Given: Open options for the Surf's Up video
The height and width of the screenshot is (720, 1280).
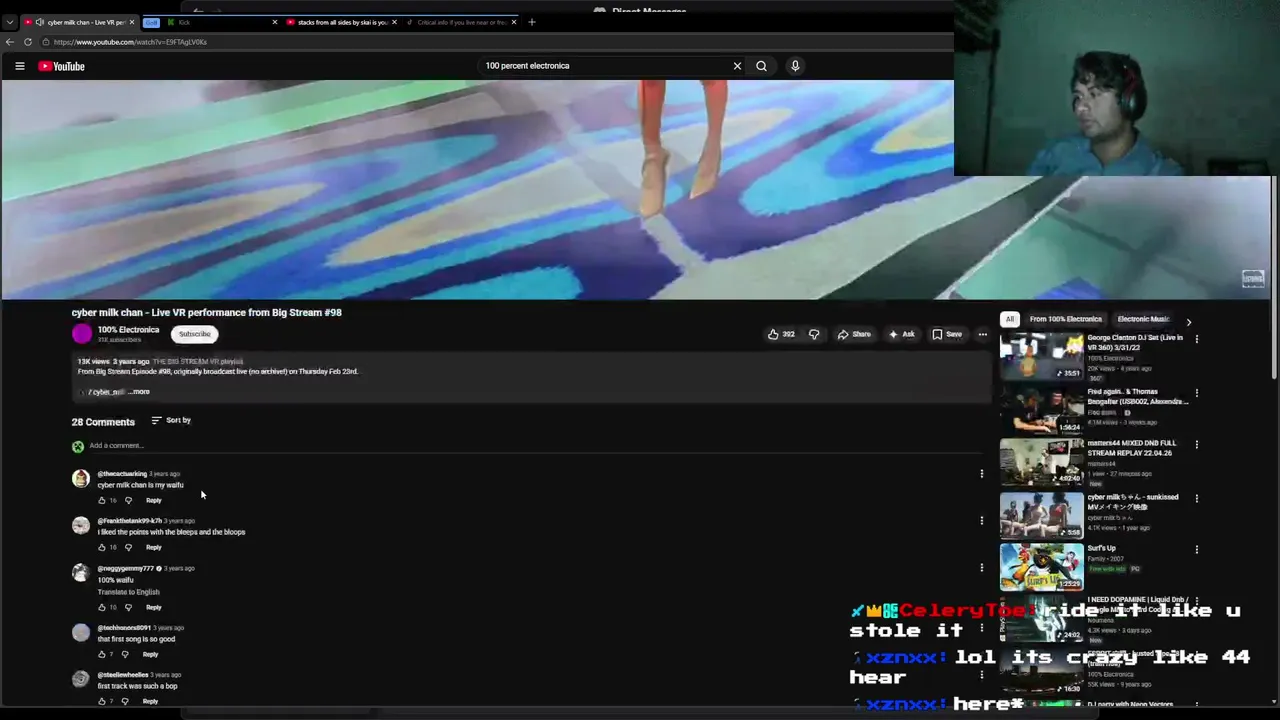Looking at the screenshot, I should click(x=1196, y=549).
